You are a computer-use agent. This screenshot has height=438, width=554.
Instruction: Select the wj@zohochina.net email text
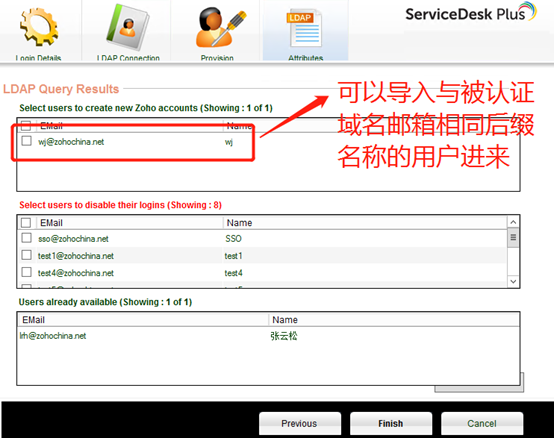[71, 142]
